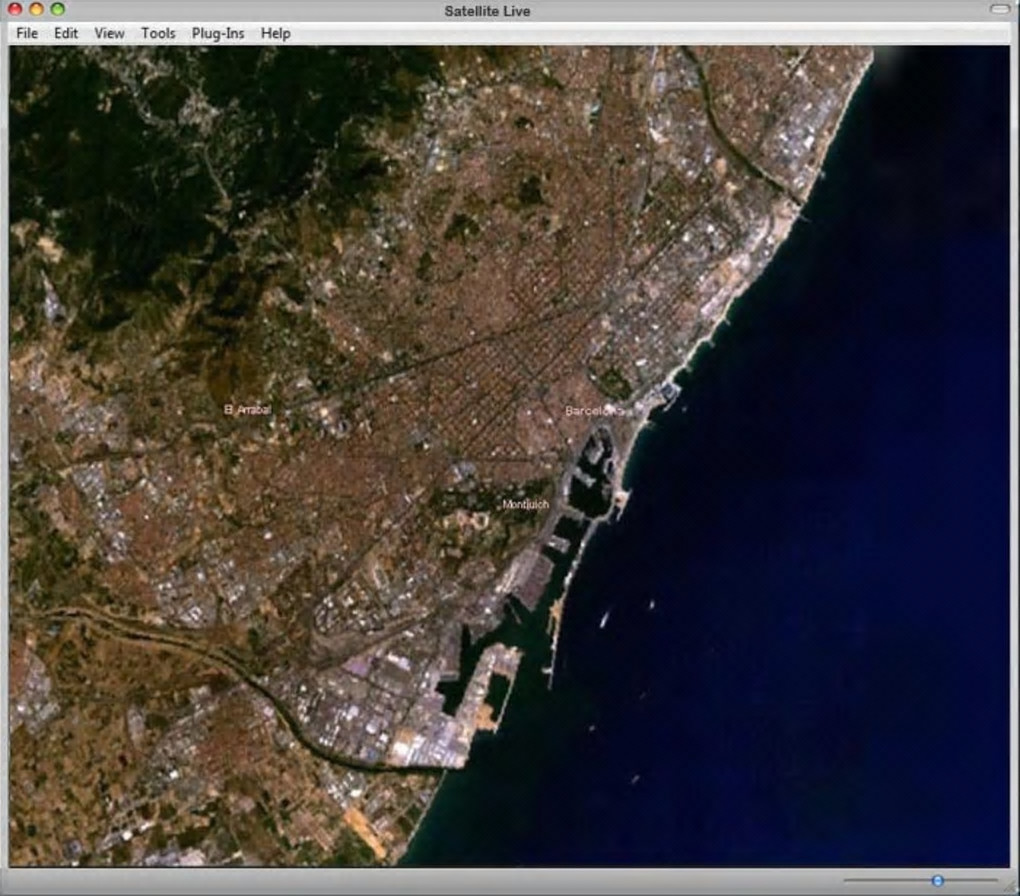Screen dimensions: 1020x896
Task: Click the zoom slider's blue handle
Action: (x=937, y=881)
